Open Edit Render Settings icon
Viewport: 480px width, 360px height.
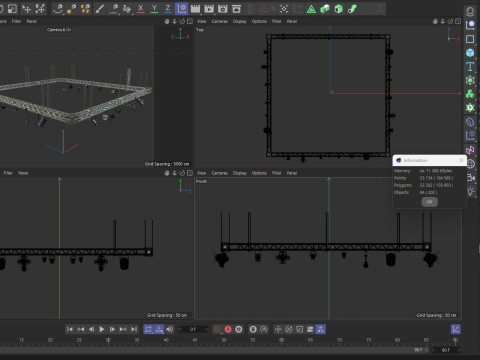pos(223,9)
